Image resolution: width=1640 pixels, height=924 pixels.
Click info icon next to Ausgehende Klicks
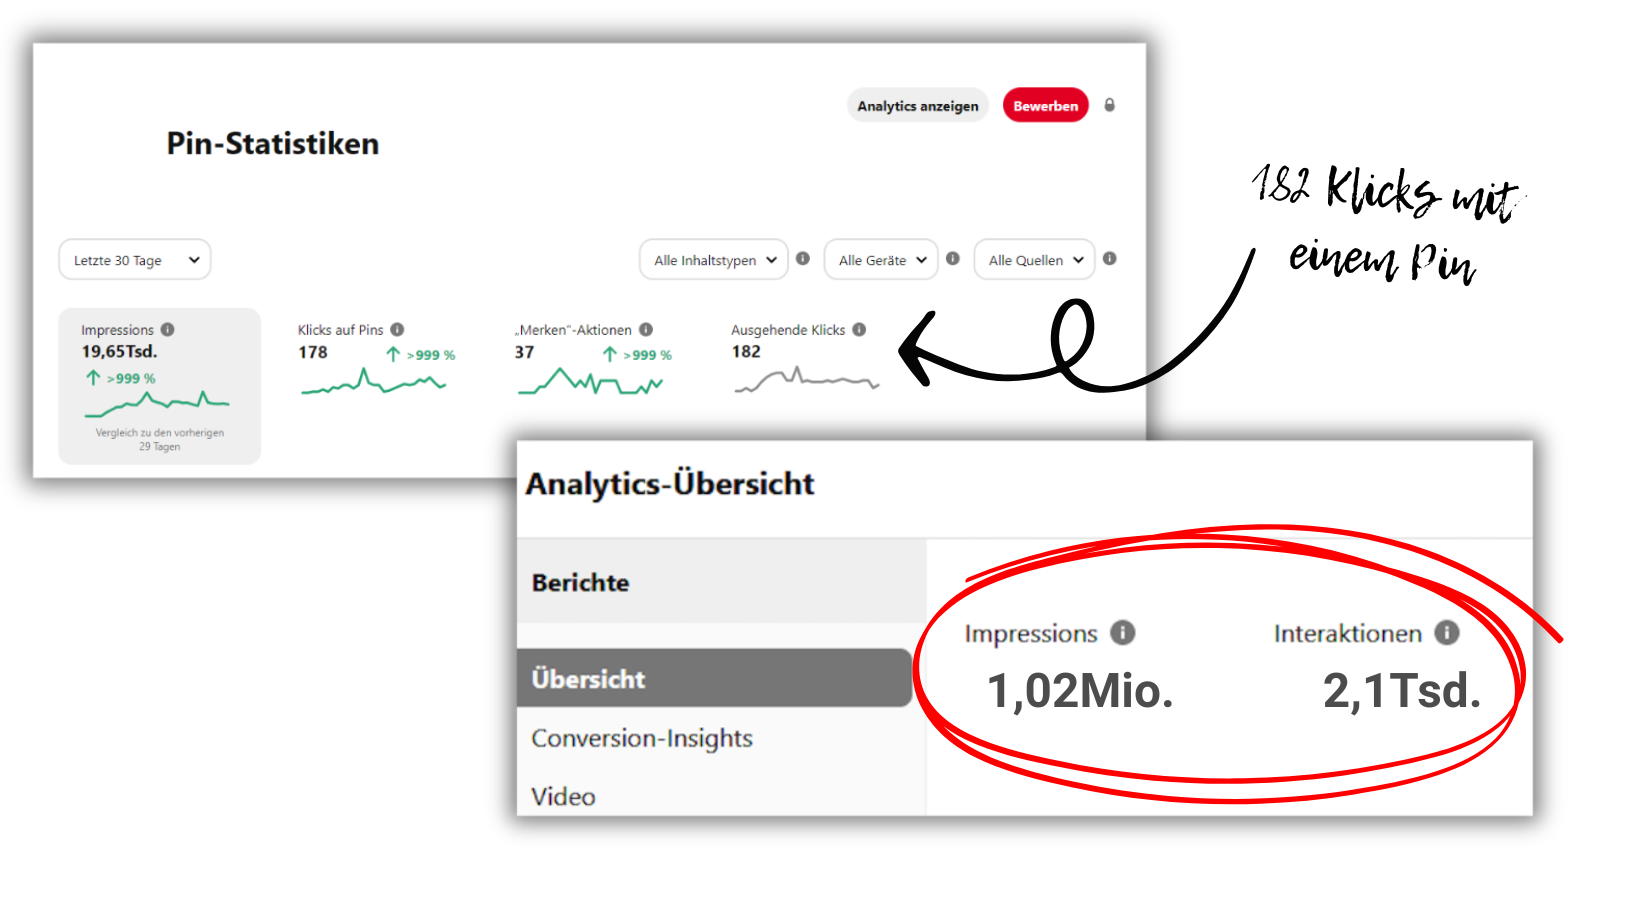(x=859, y=329)
